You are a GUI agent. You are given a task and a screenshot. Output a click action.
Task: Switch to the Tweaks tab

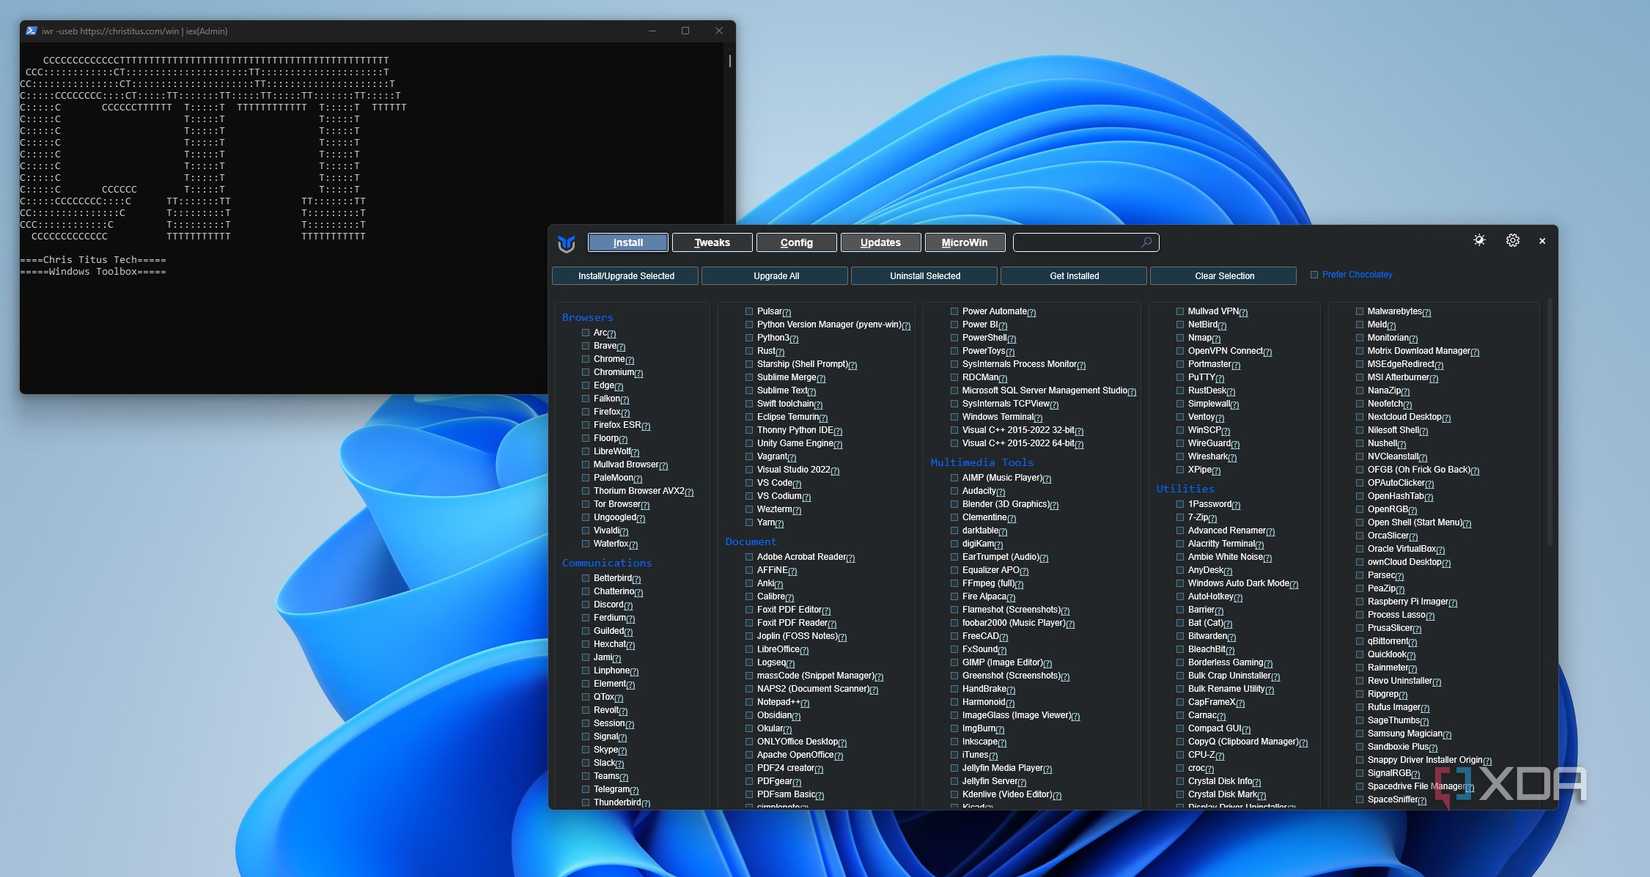pyautogui.click(x=711, y=243)
